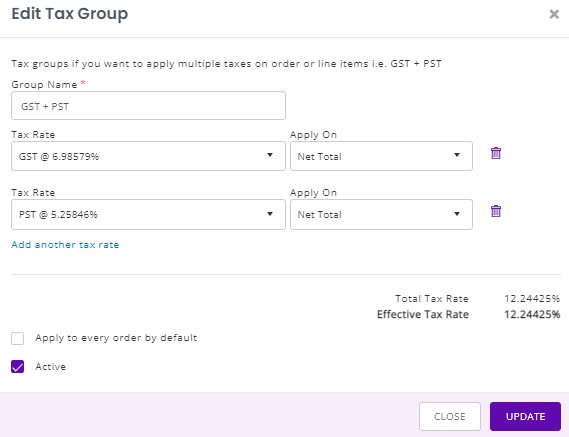The width and height of the screenshot is (569, 437).
Task: Expand second Apply On Net Total dropdown
Action: point(381,214)
